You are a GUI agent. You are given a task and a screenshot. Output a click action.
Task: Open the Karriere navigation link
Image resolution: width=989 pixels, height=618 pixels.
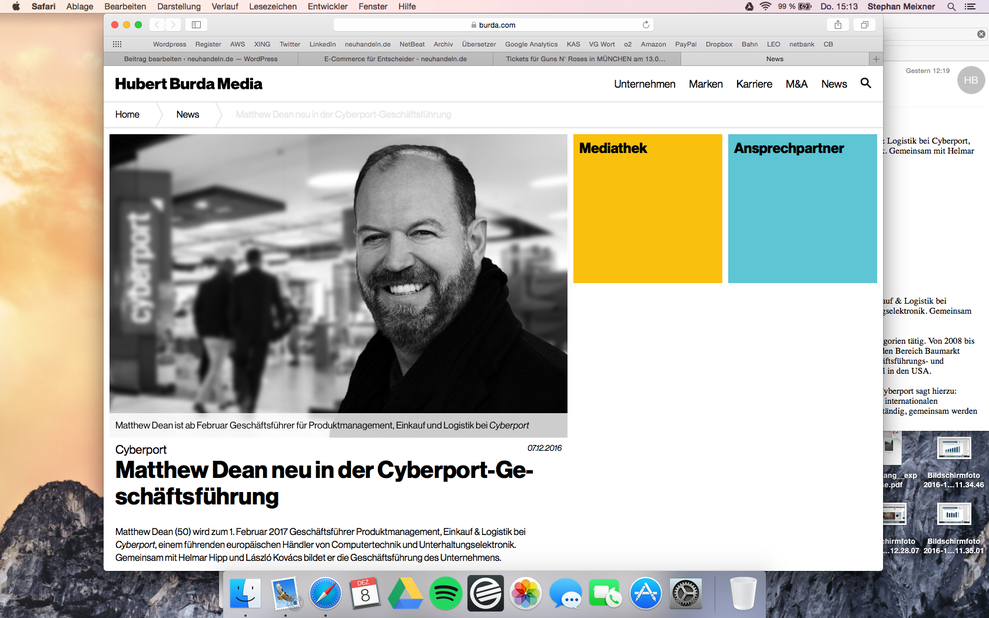(x=754, y=84)
